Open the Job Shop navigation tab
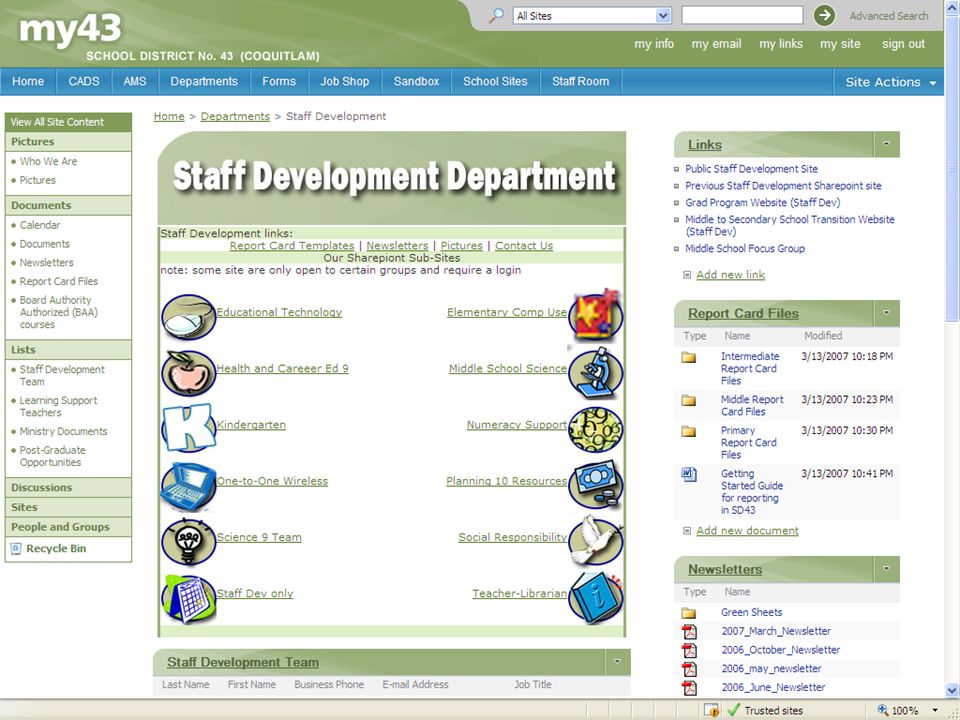This screenshot has width=960, height=720. tap(345, 81)
